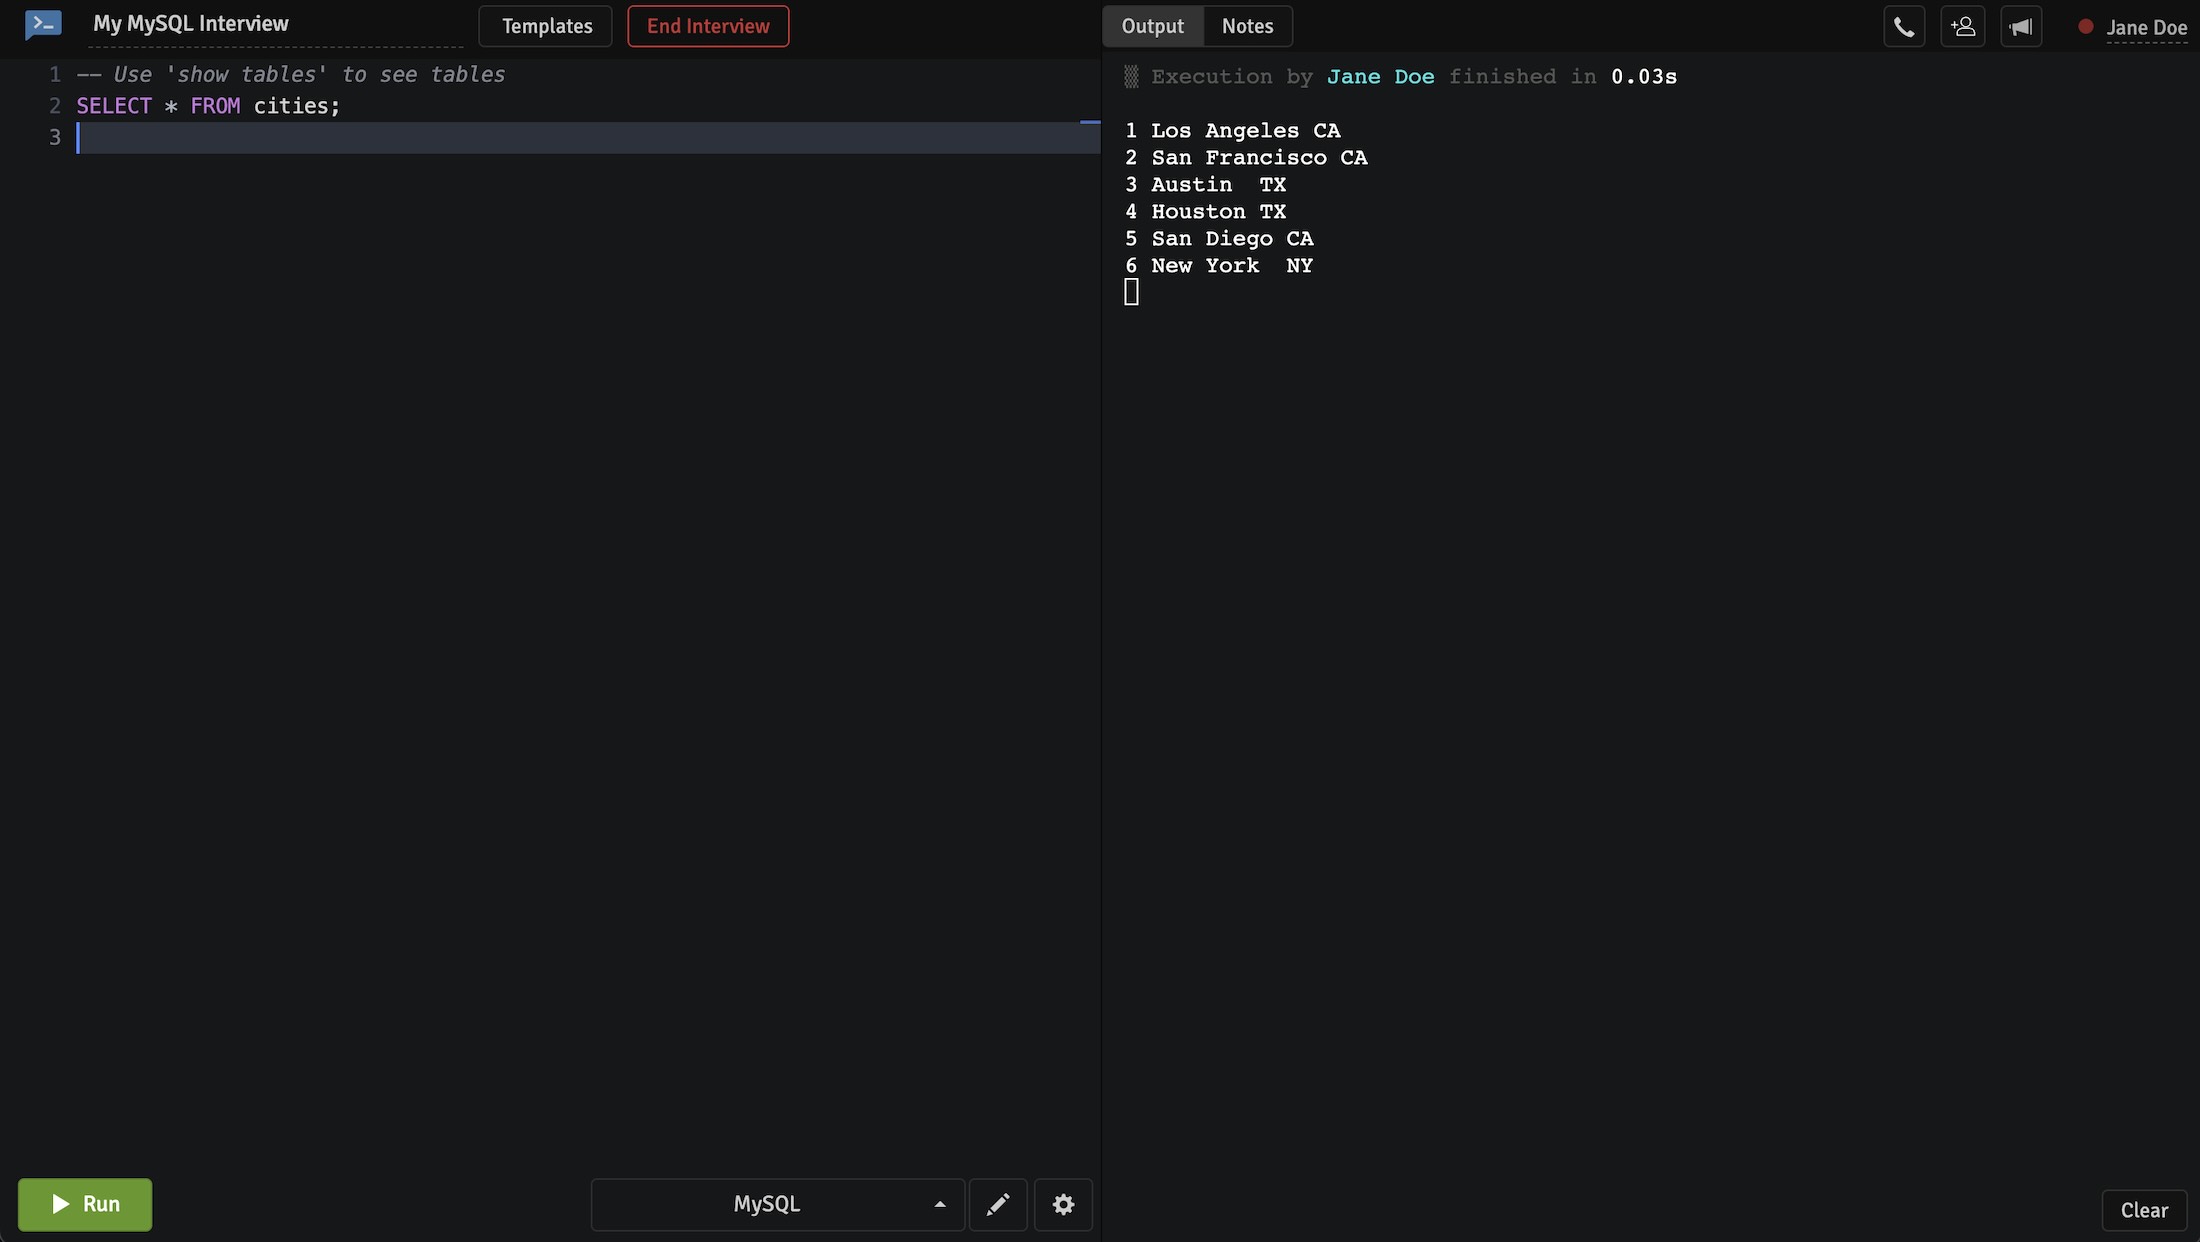The width and height of the screenshot is (2200, 1242).
Task: Click on the Houston TX result row
Action: [x=1216, y=210]
